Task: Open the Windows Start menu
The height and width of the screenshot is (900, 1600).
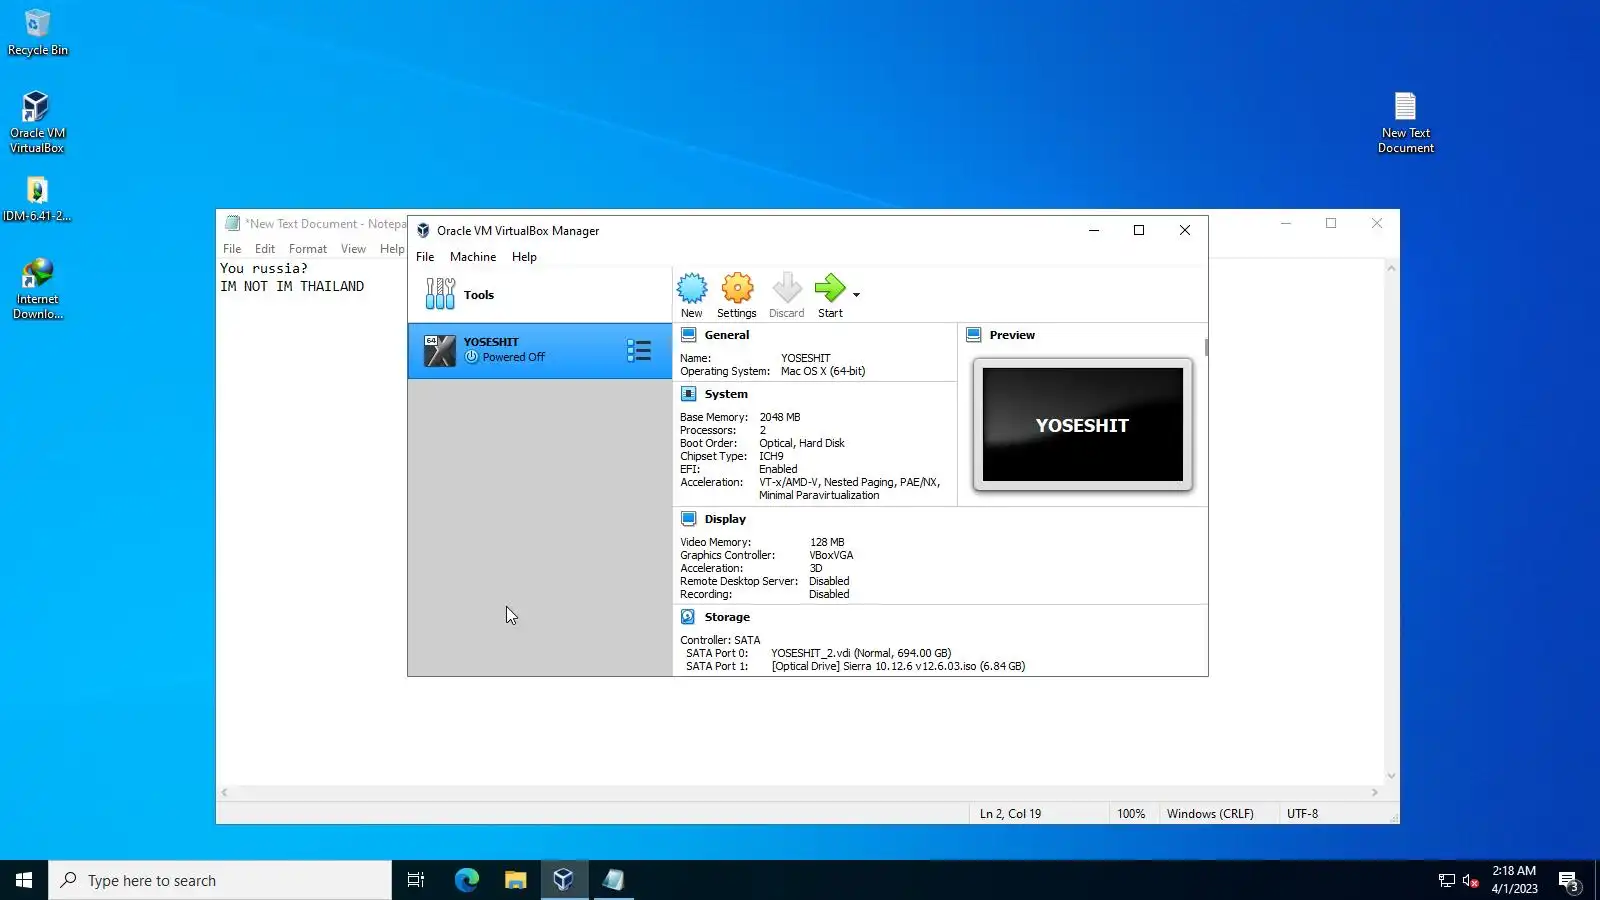Action: 24,880
